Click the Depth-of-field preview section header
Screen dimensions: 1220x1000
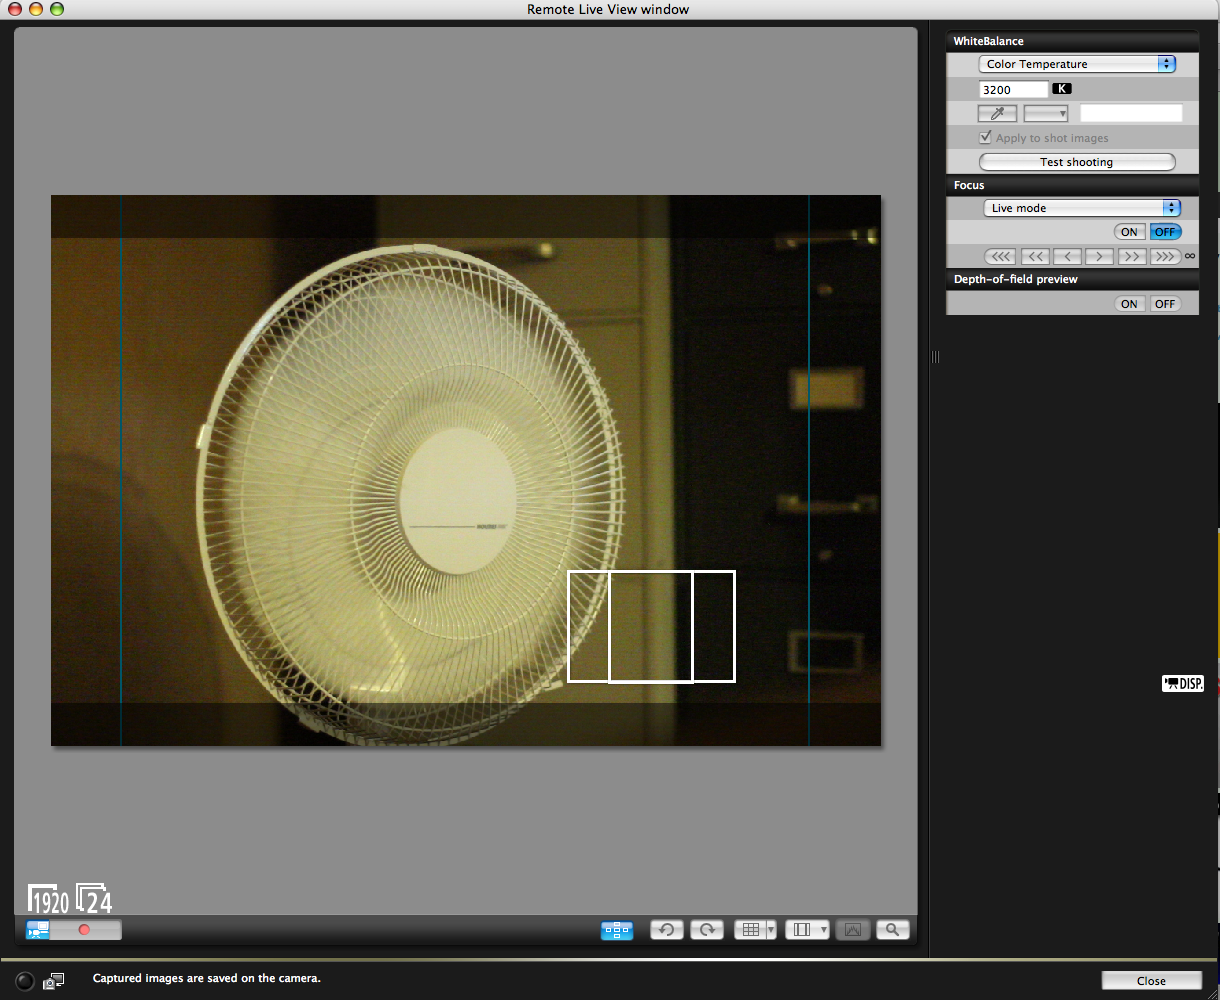click(x=1072, y=279)
